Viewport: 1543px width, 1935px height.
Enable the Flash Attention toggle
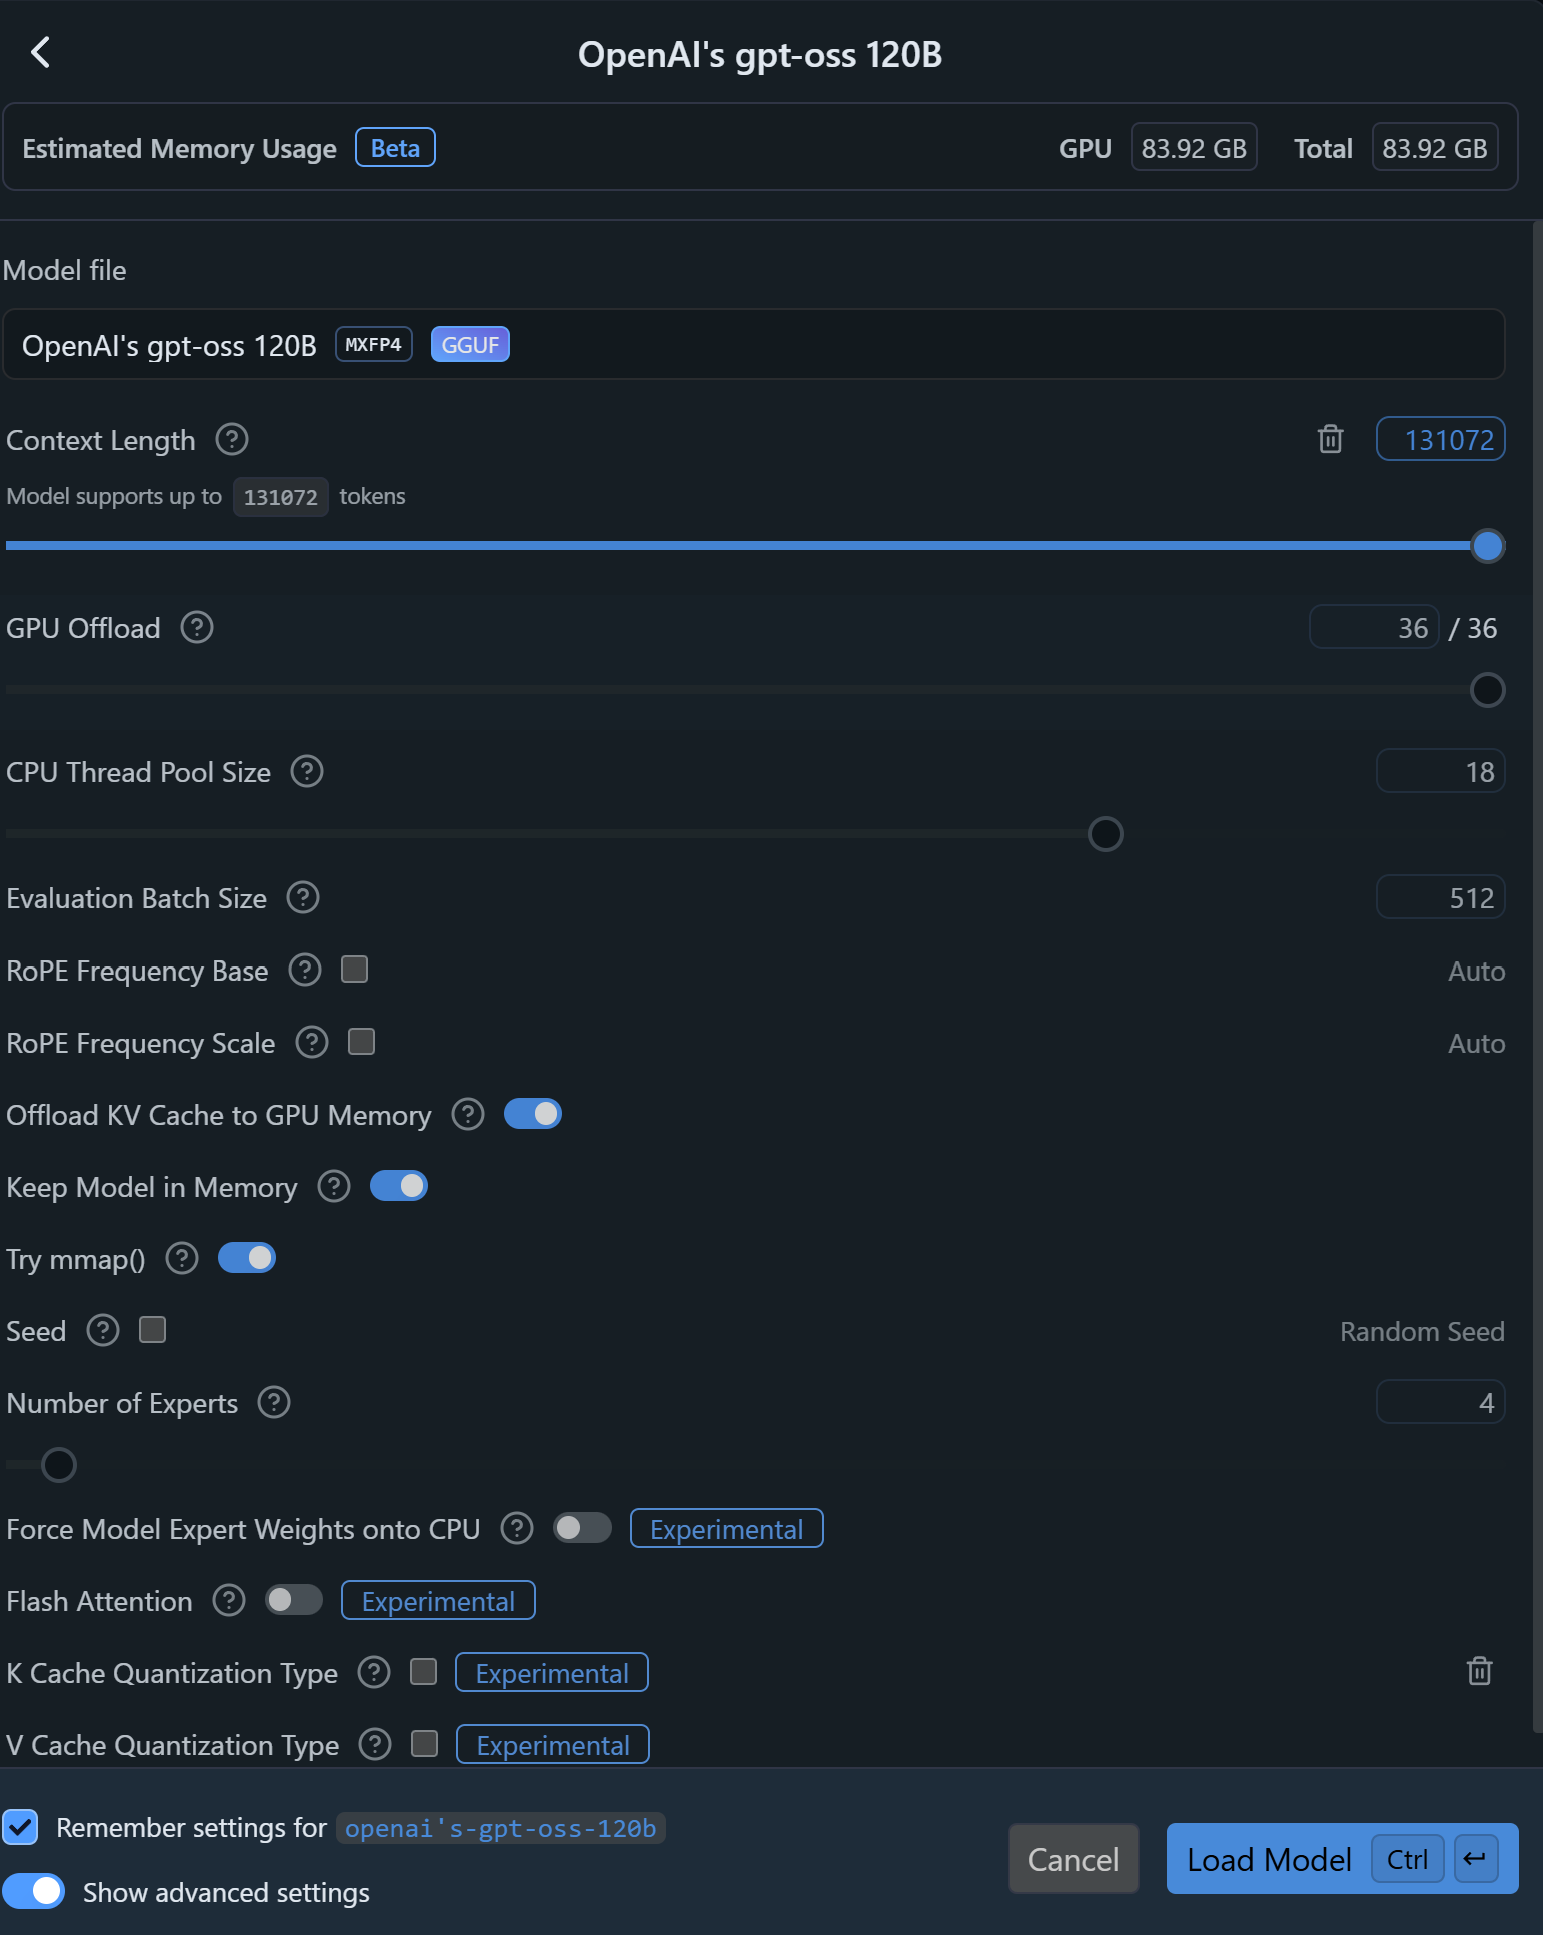(294, 1600)
